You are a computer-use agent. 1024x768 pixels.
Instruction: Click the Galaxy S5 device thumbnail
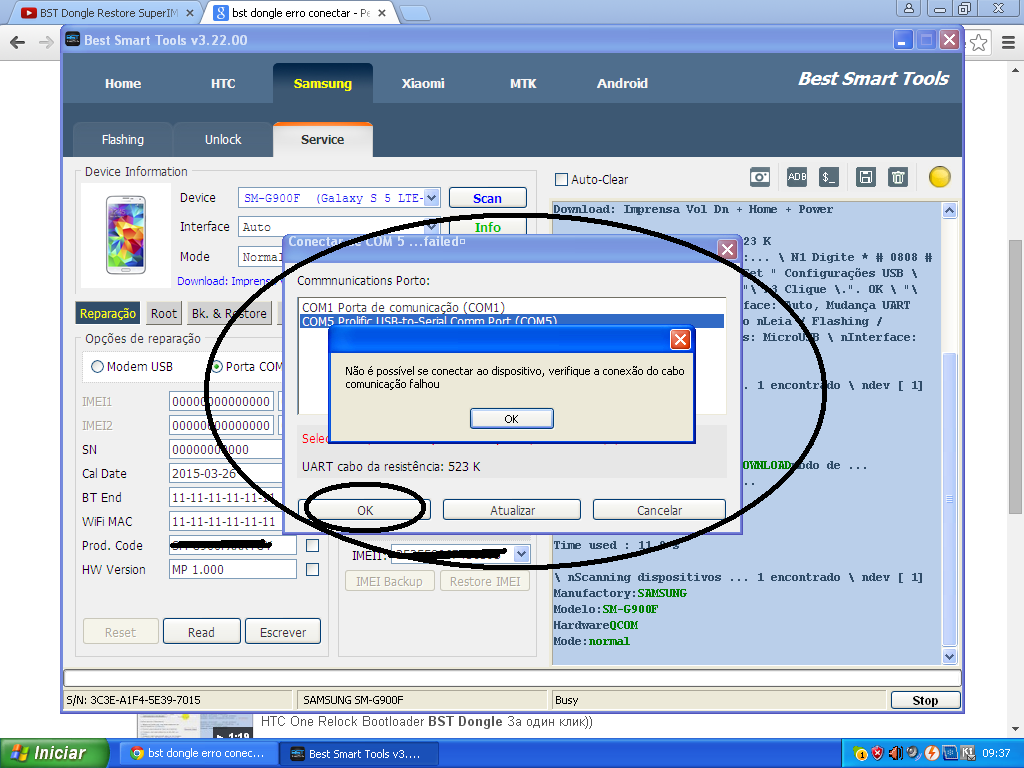tap(125, 235)
